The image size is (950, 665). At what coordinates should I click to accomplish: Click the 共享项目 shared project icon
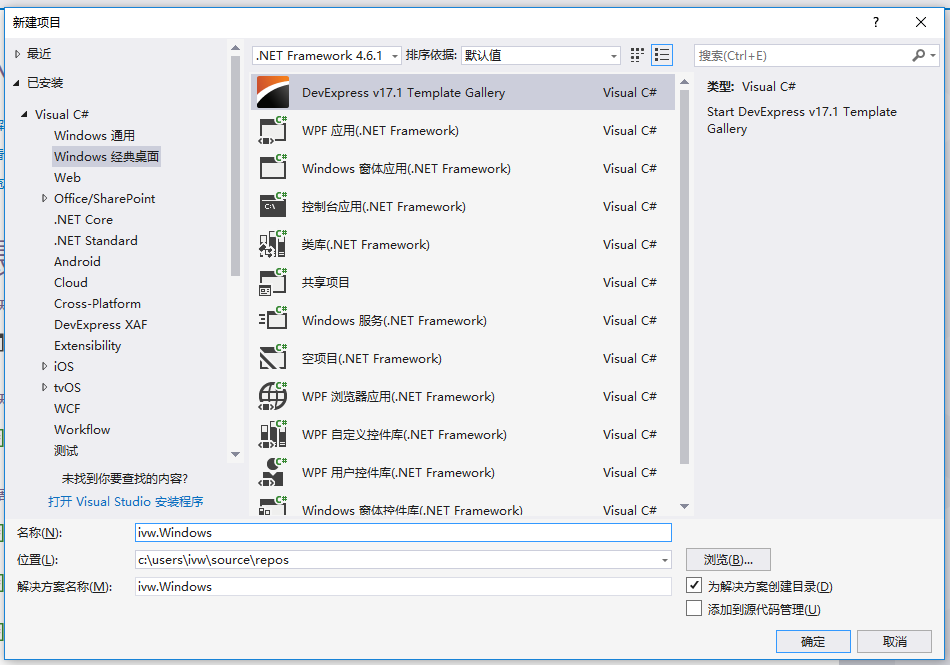click(x=273, y=282)
